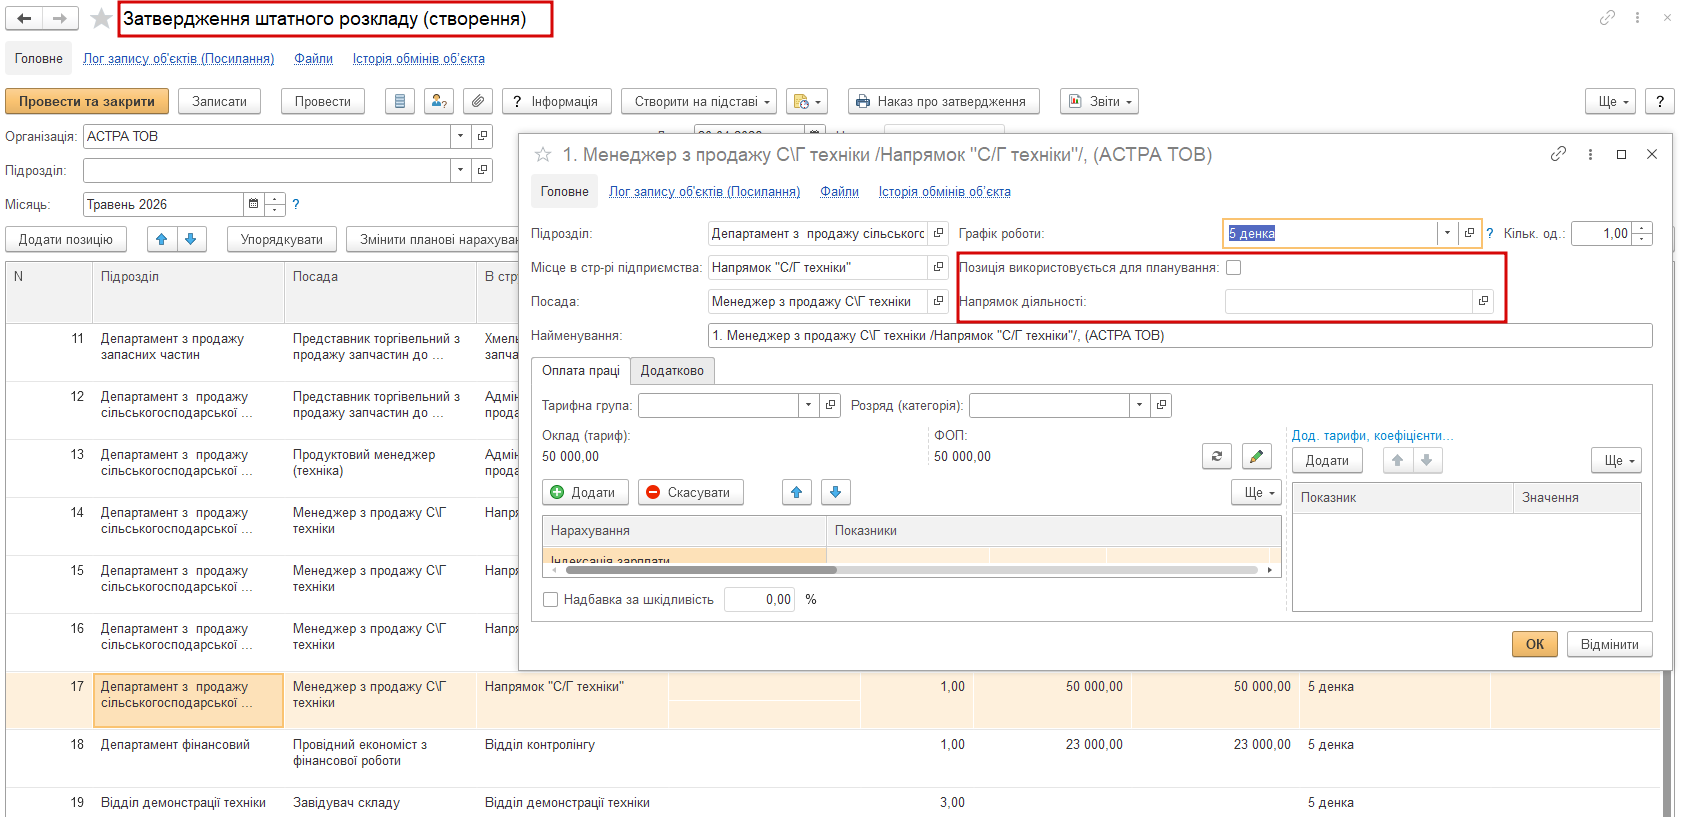Expand the Тарифна група dropdown
This screenshot has height=817, width=1684.
point(808,405)
